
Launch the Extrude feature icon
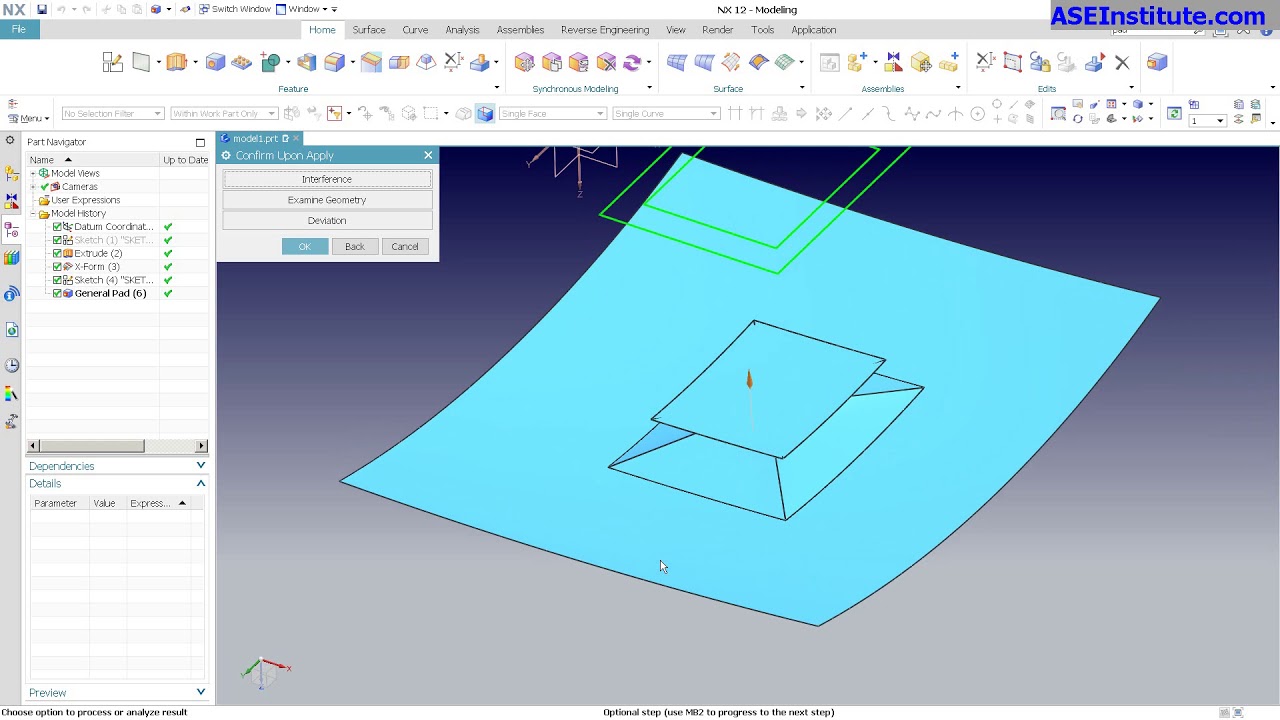(176, 63)
